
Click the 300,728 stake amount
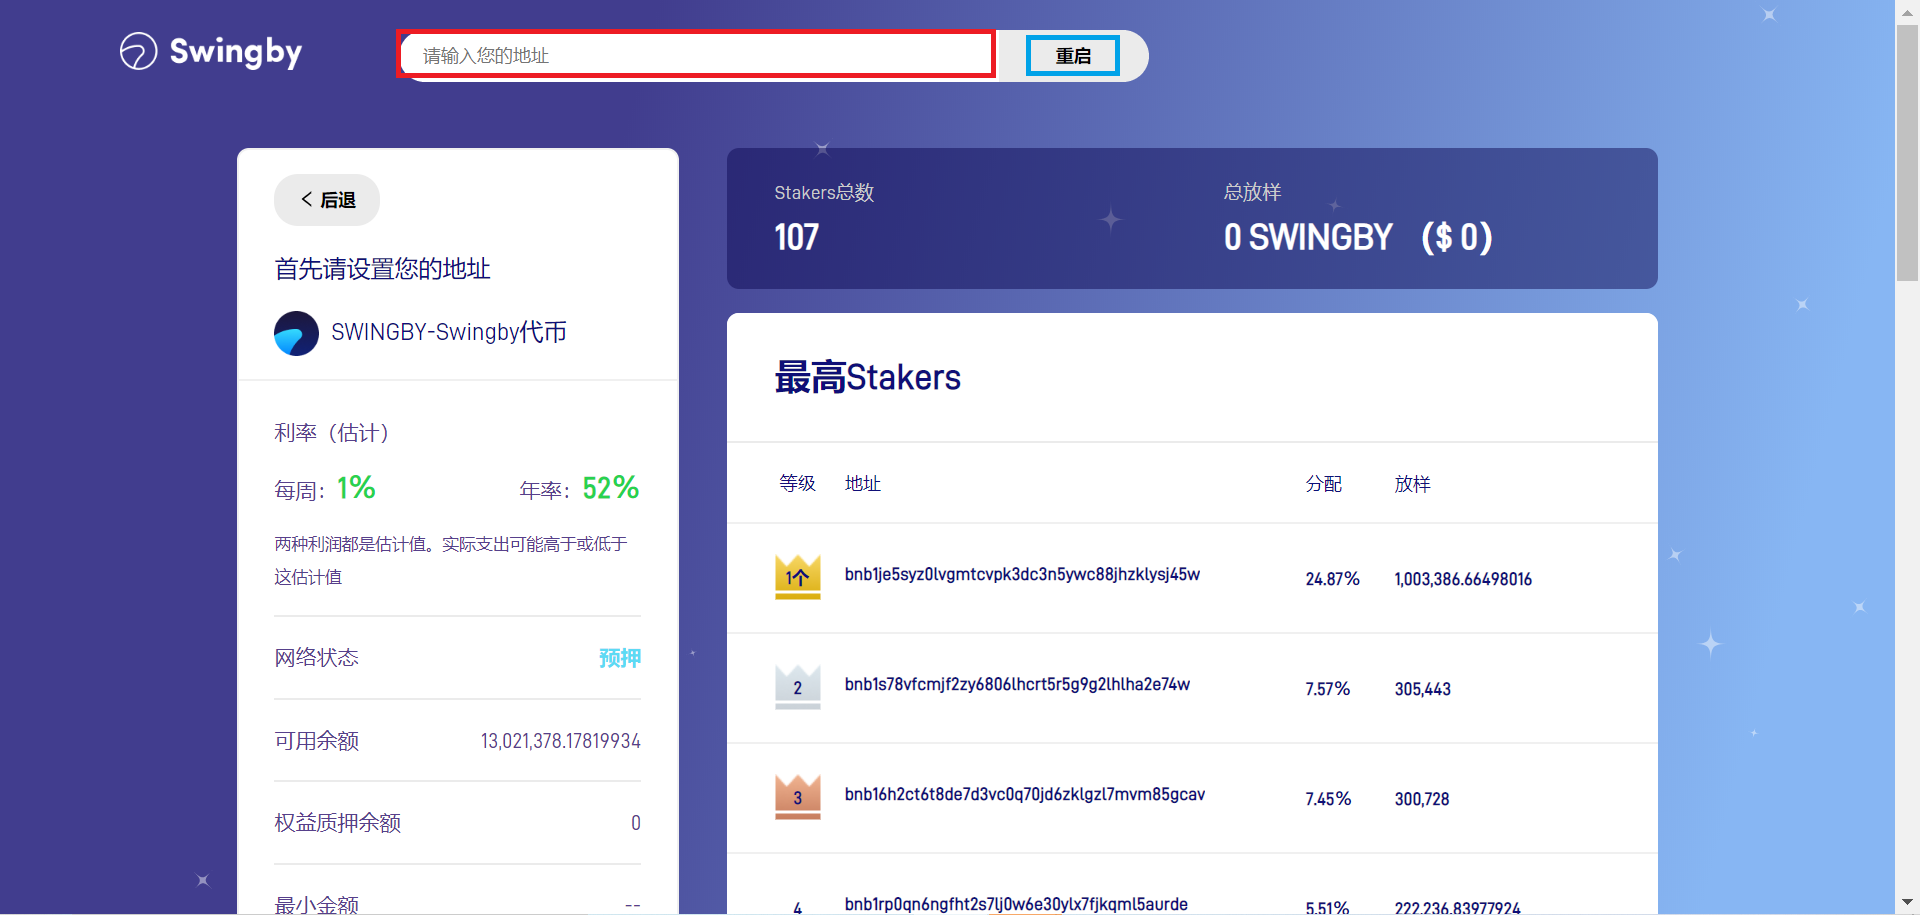point(1422,799)
